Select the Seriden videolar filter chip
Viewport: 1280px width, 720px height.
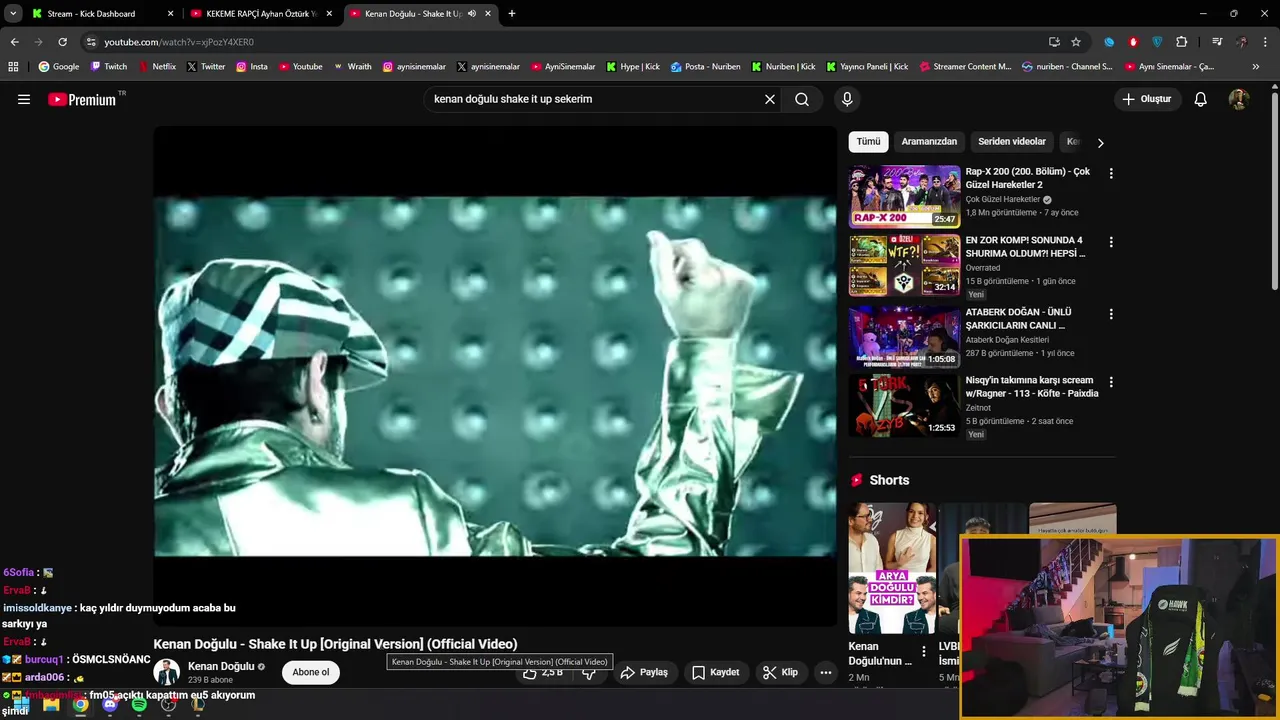[1012, 142]
